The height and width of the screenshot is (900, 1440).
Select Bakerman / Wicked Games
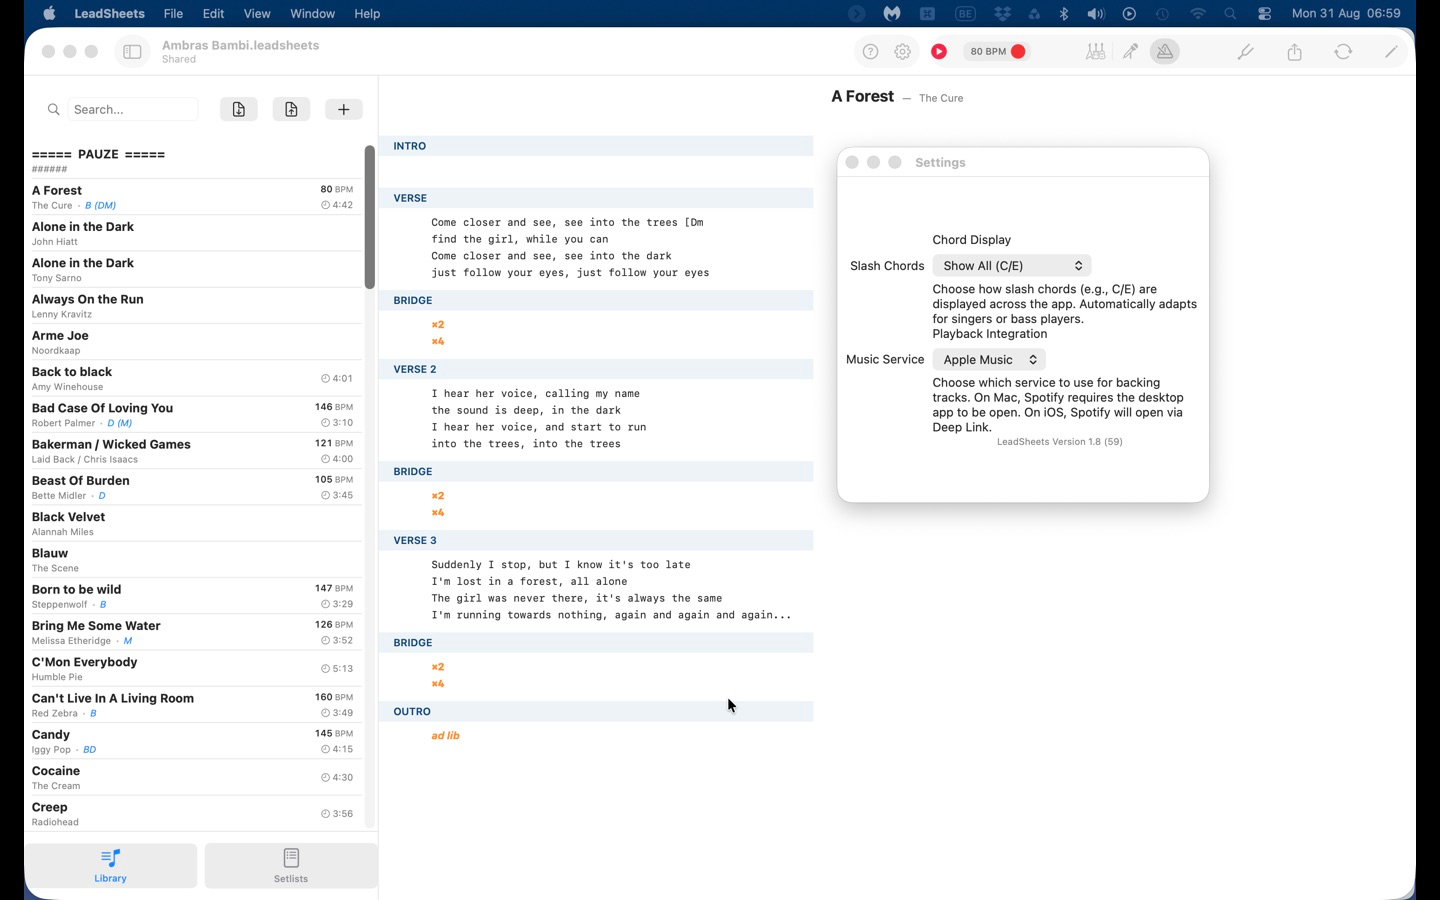(x=193, y=451)
